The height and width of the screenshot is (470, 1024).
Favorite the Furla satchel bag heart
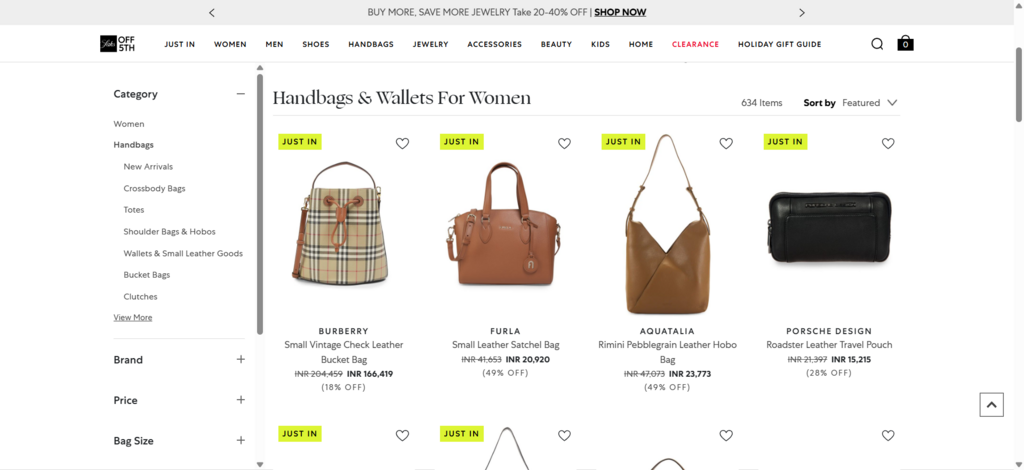pos(564,144)
